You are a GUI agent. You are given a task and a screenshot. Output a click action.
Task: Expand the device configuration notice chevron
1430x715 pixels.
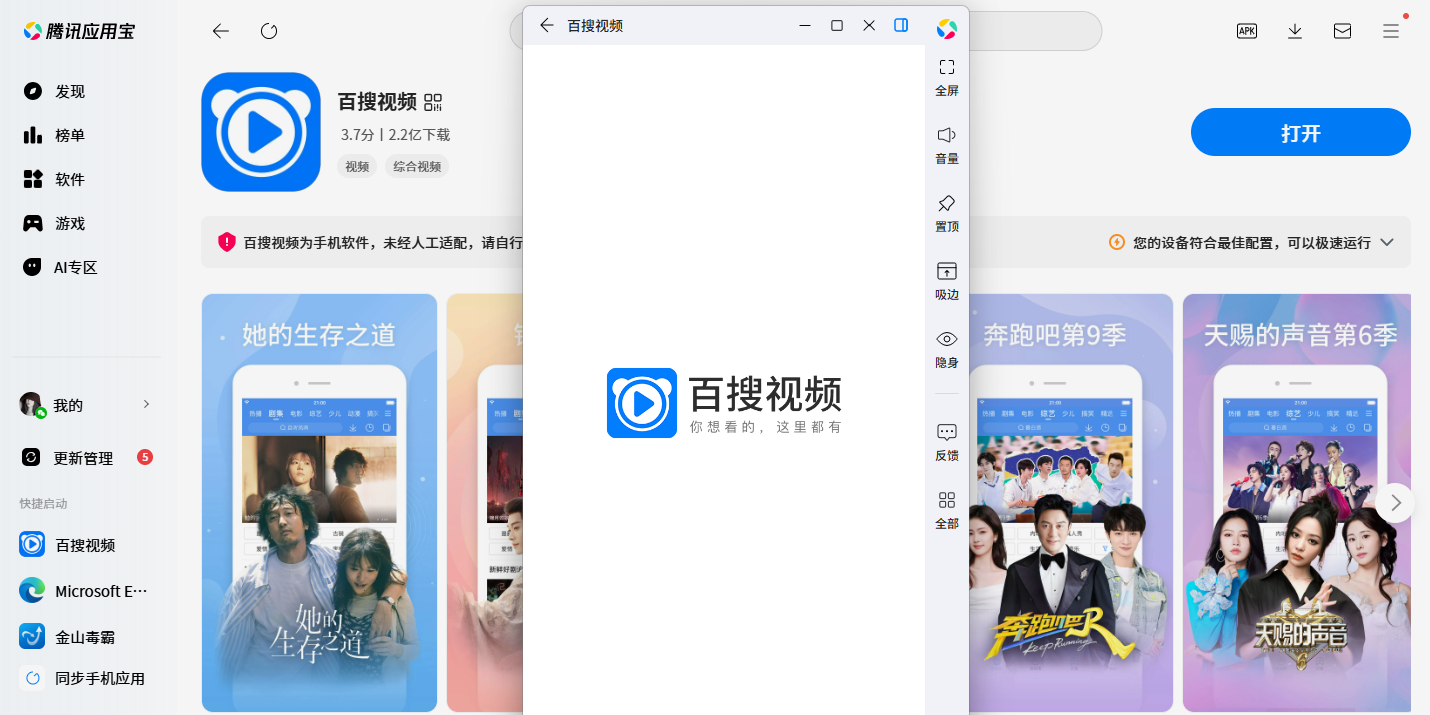point(1387,242)
